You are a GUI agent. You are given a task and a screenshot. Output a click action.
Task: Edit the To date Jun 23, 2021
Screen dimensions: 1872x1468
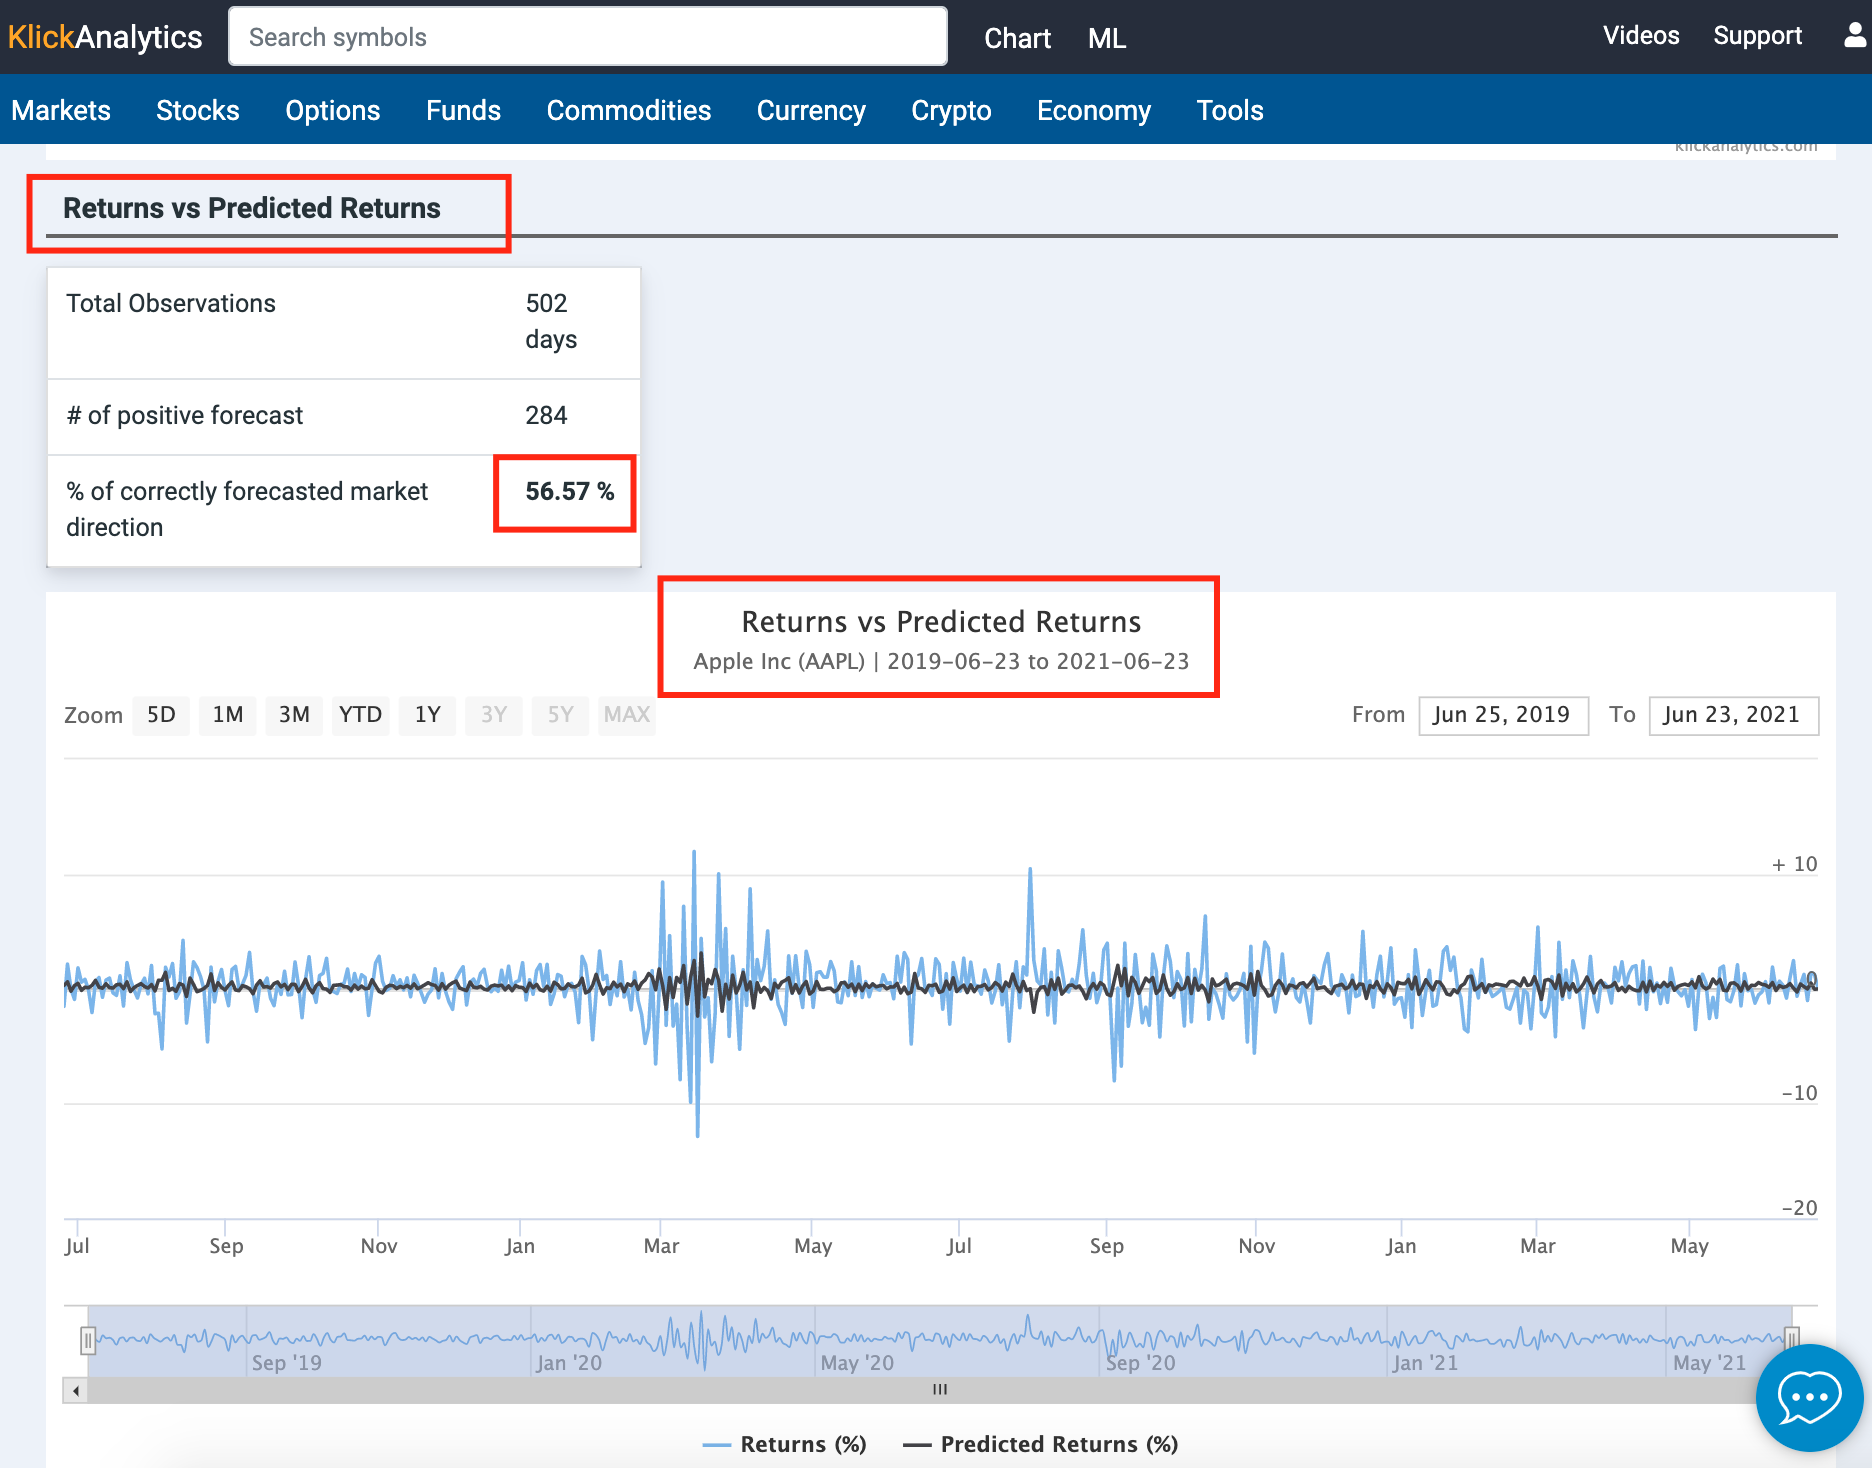(1733, 715)
